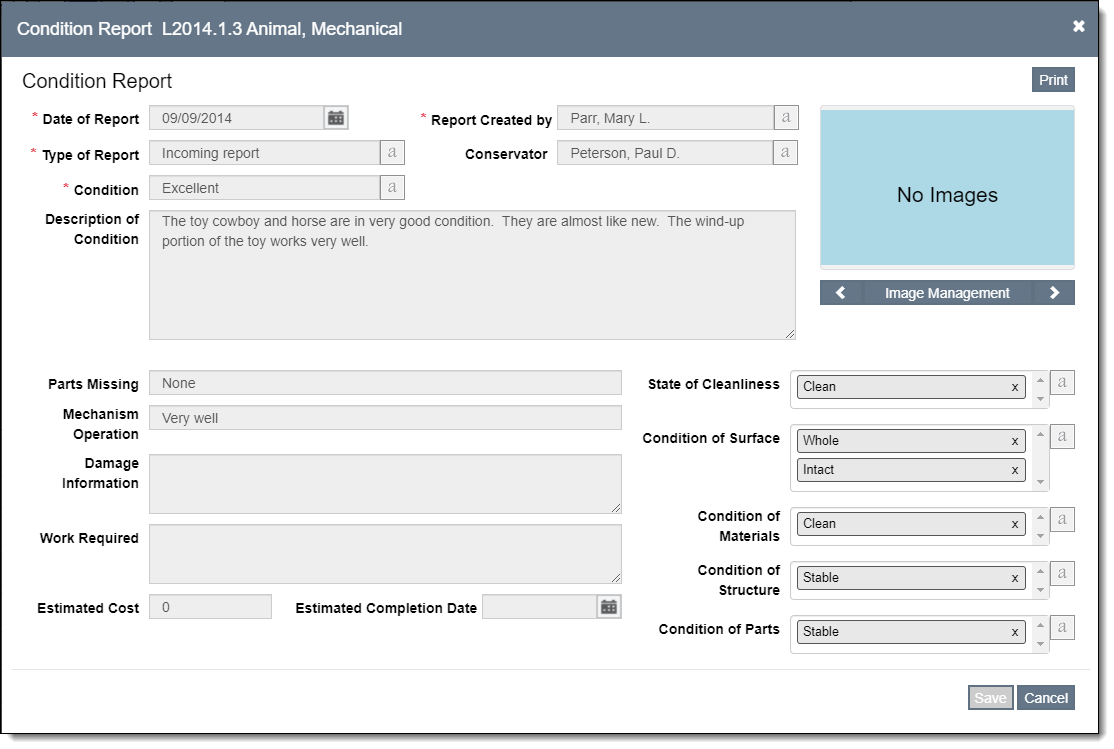This screenshot has height=749, width=1114.
Task: Show the next image arrow
Action: click(x=1054, y=293)
